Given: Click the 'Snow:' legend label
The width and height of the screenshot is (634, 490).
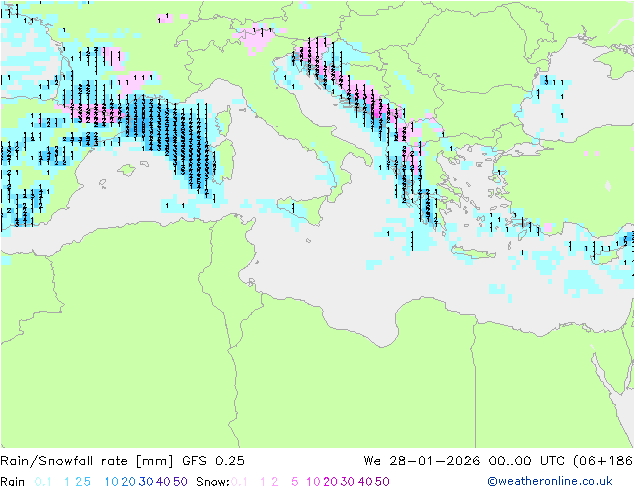Looking at the screenshot, I should click(x=213, y=482).
